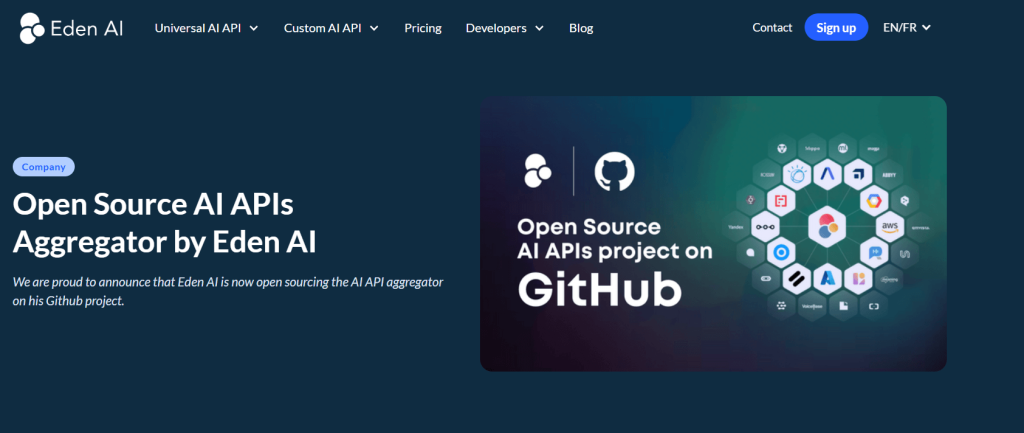Click the blue ring hexagon icon

point(781,253)
